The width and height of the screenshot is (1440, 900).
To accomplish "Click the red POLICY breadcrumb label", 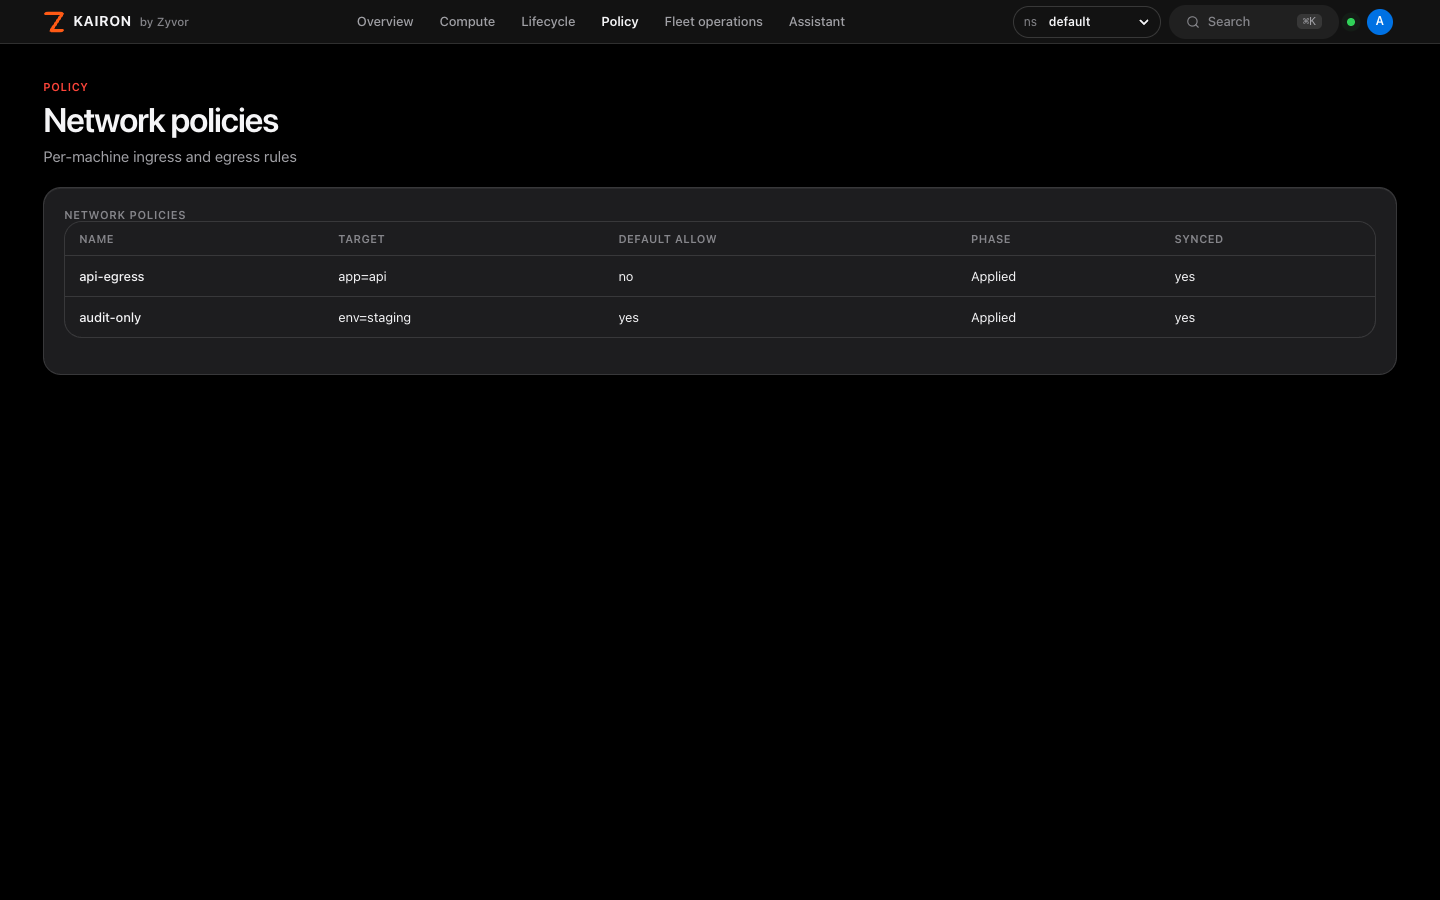I will pyautogui.click(x=66, y=87).
